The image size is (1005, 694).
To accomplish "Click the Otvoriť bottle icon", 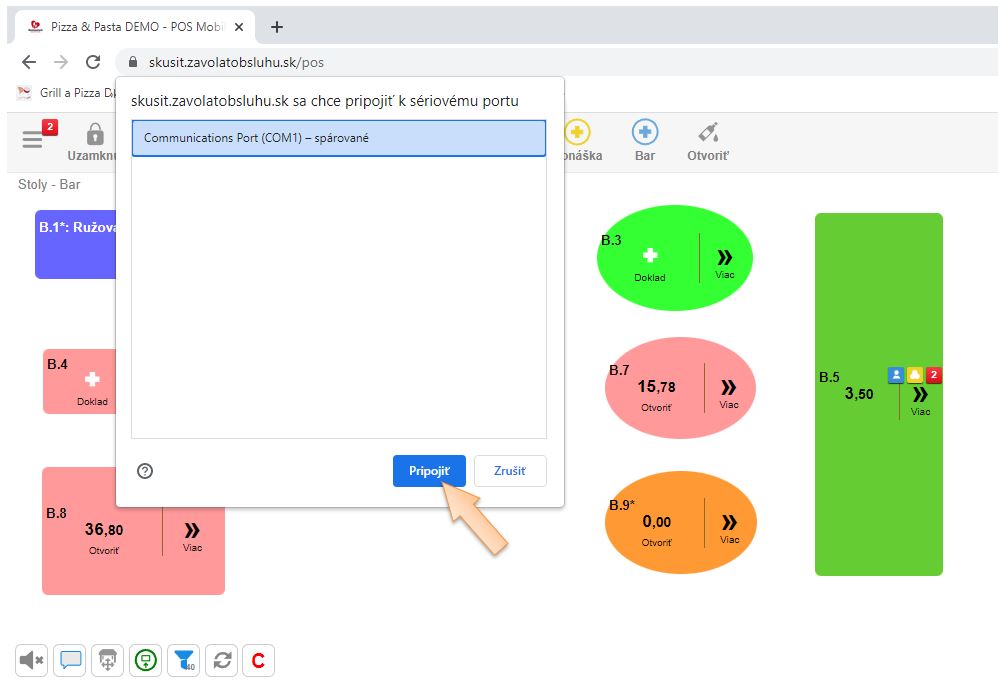I will [708, 133].
